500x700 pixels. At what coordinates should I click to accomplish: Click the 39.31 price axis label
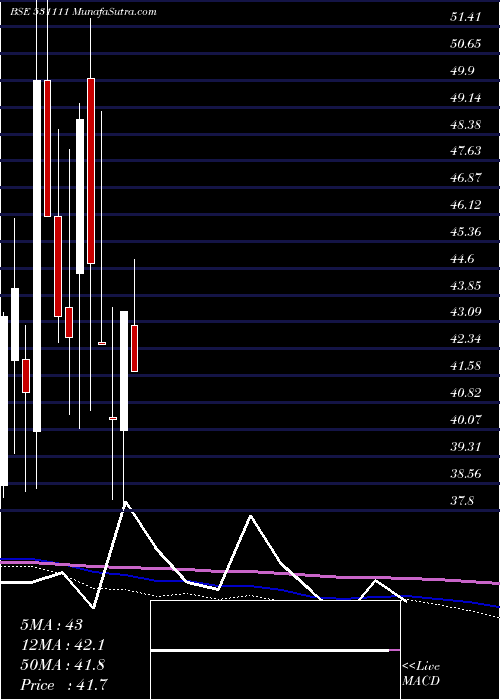pos(466,446)
